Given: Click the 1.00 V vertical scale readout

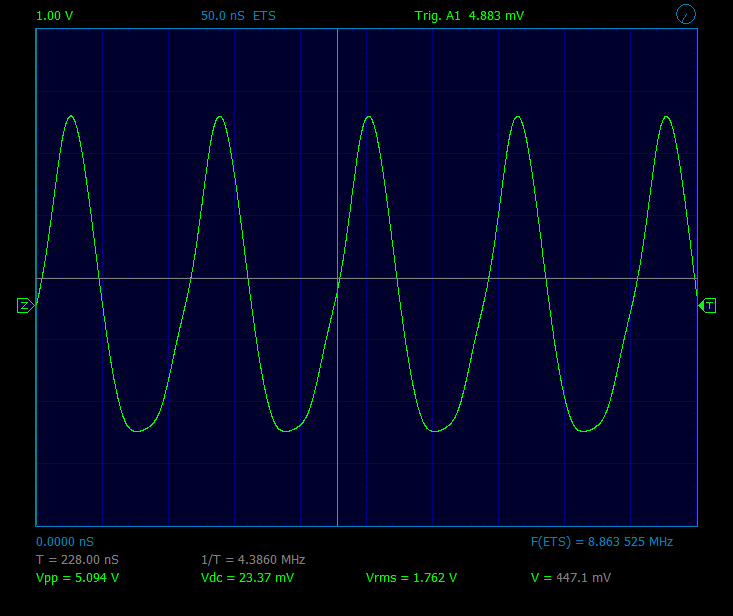Looking at the screenshot, I should (x=54, y=16).
